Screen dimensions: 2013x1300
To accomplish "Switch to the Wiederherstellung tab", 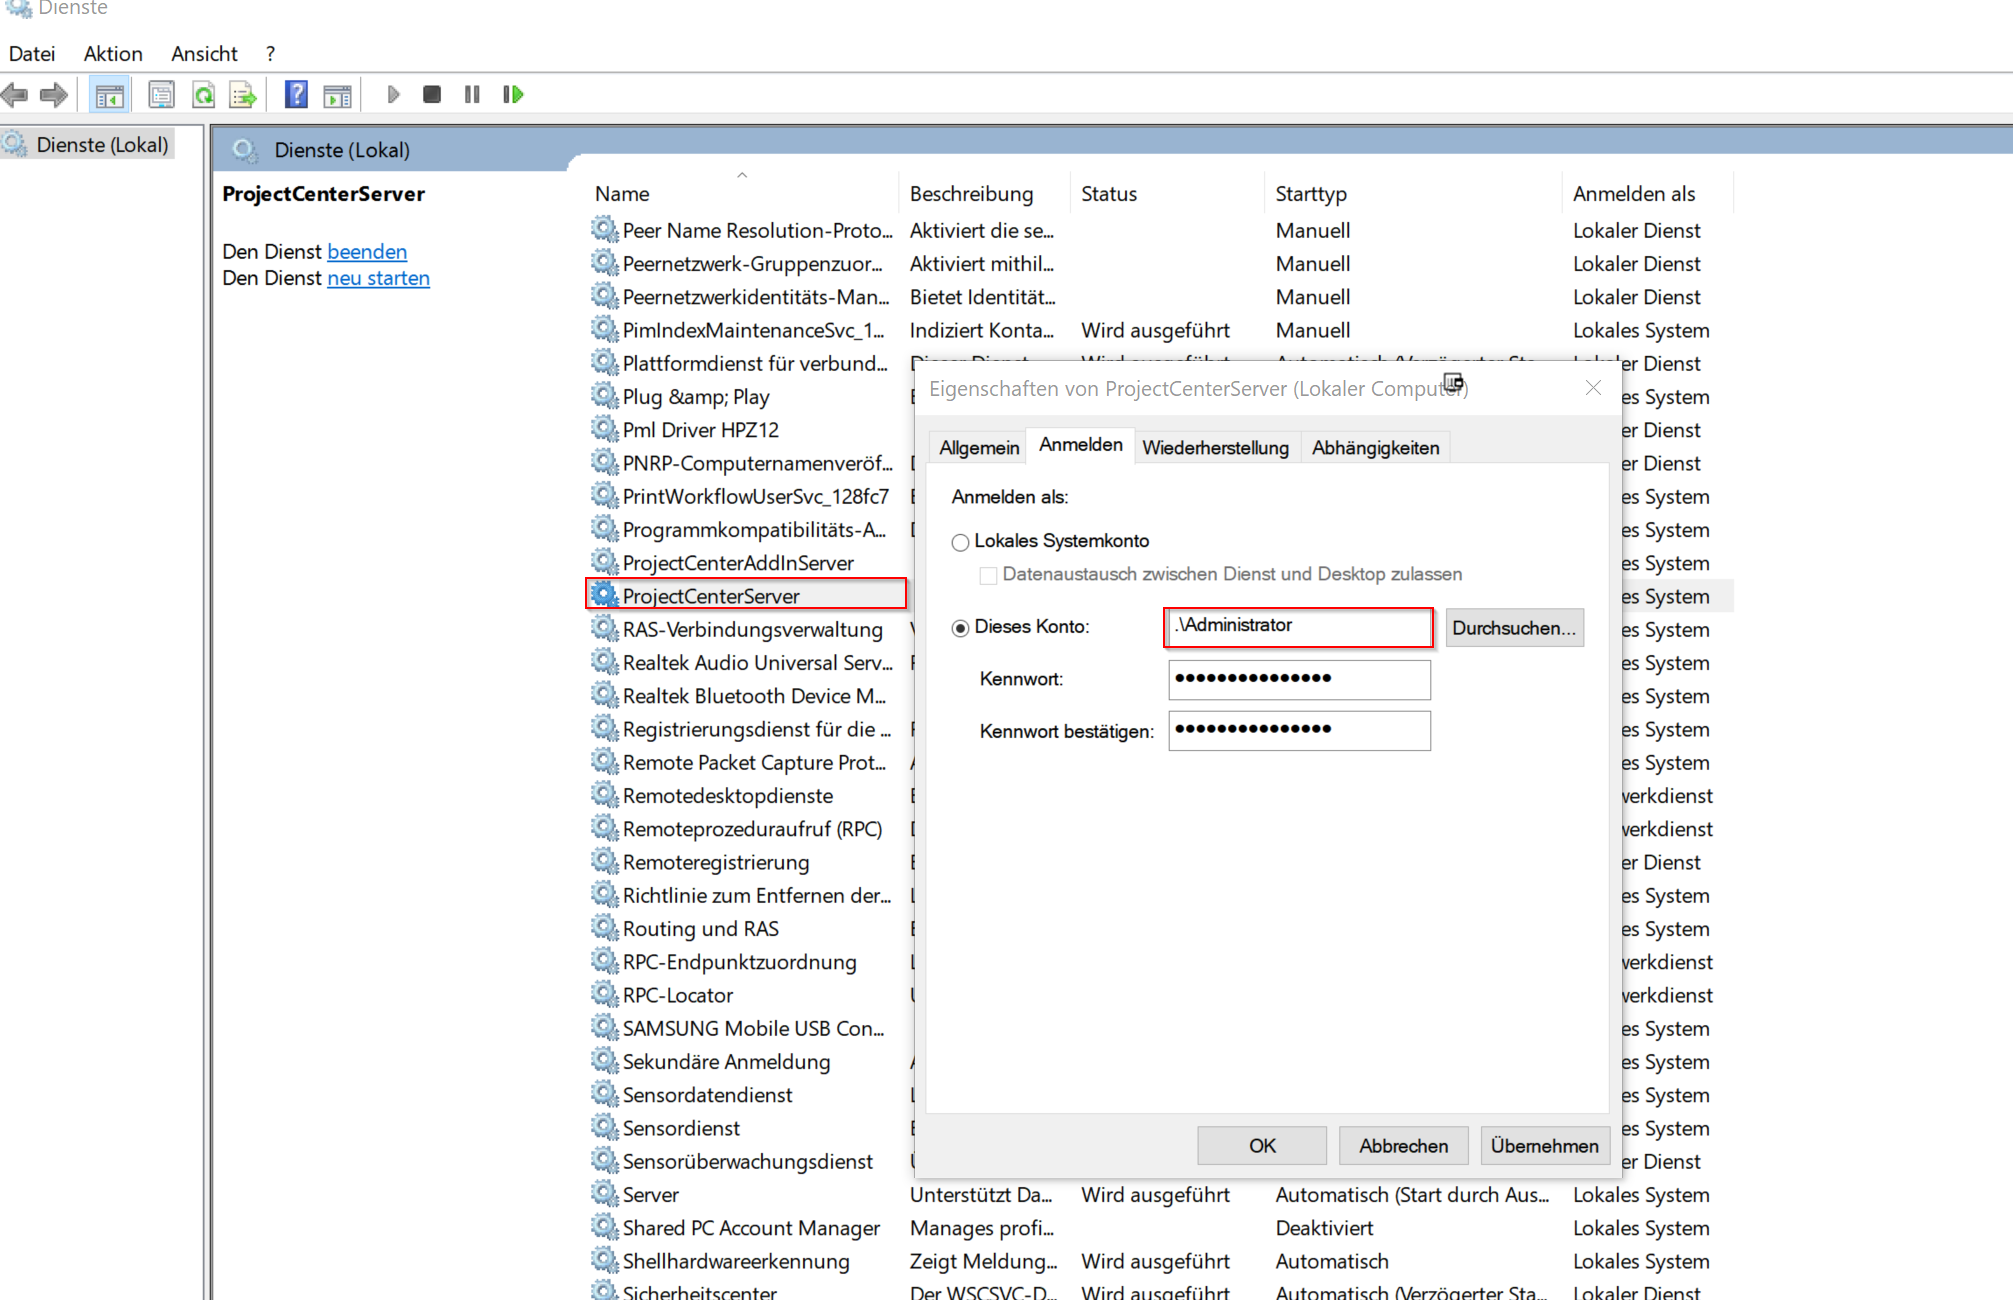I will point(1215,448).
